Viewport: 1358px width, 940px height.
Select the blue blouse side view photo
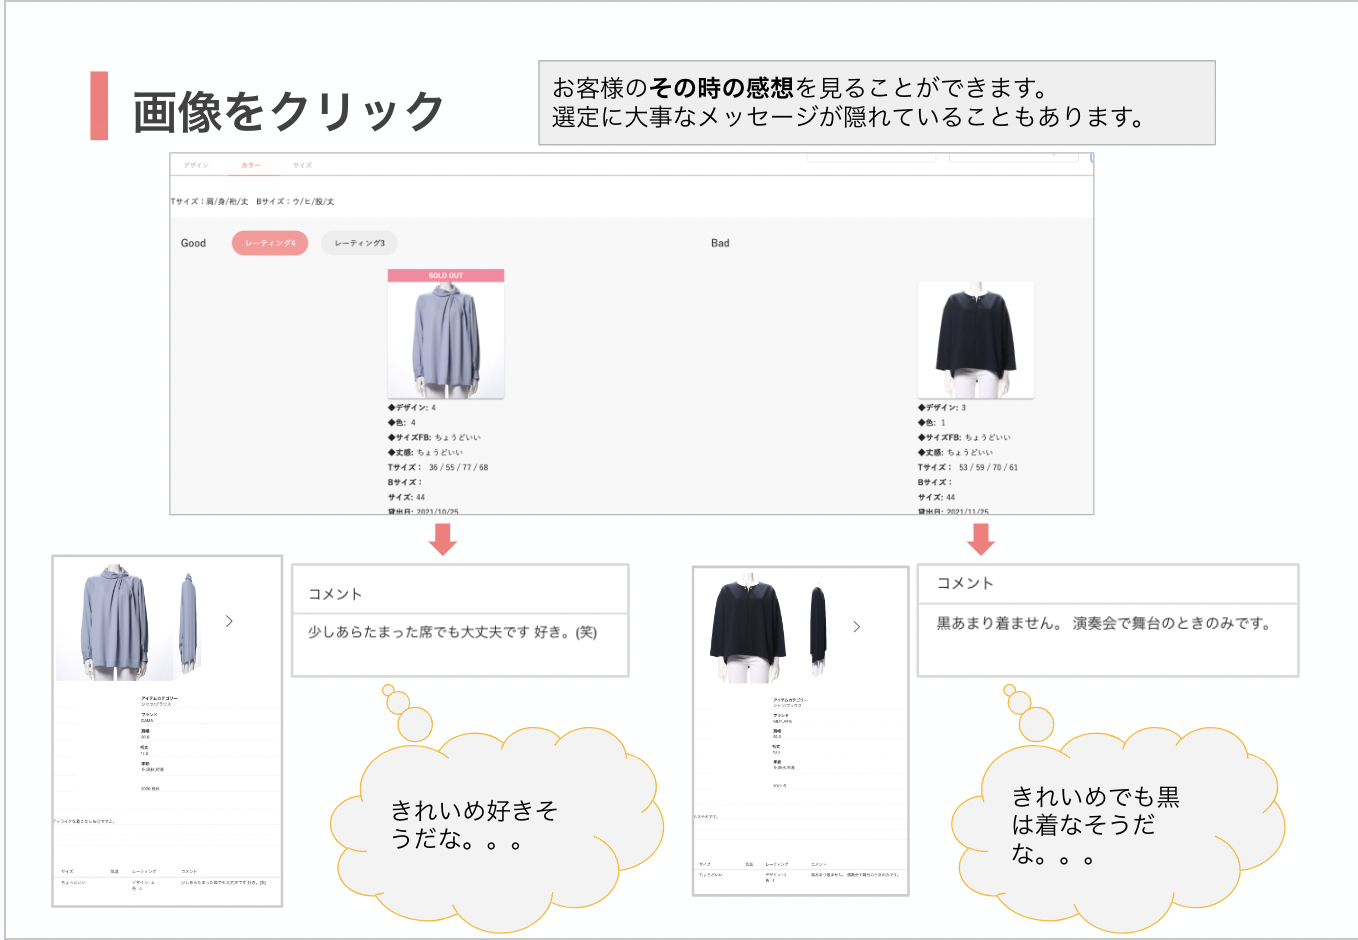click(188, 622)
